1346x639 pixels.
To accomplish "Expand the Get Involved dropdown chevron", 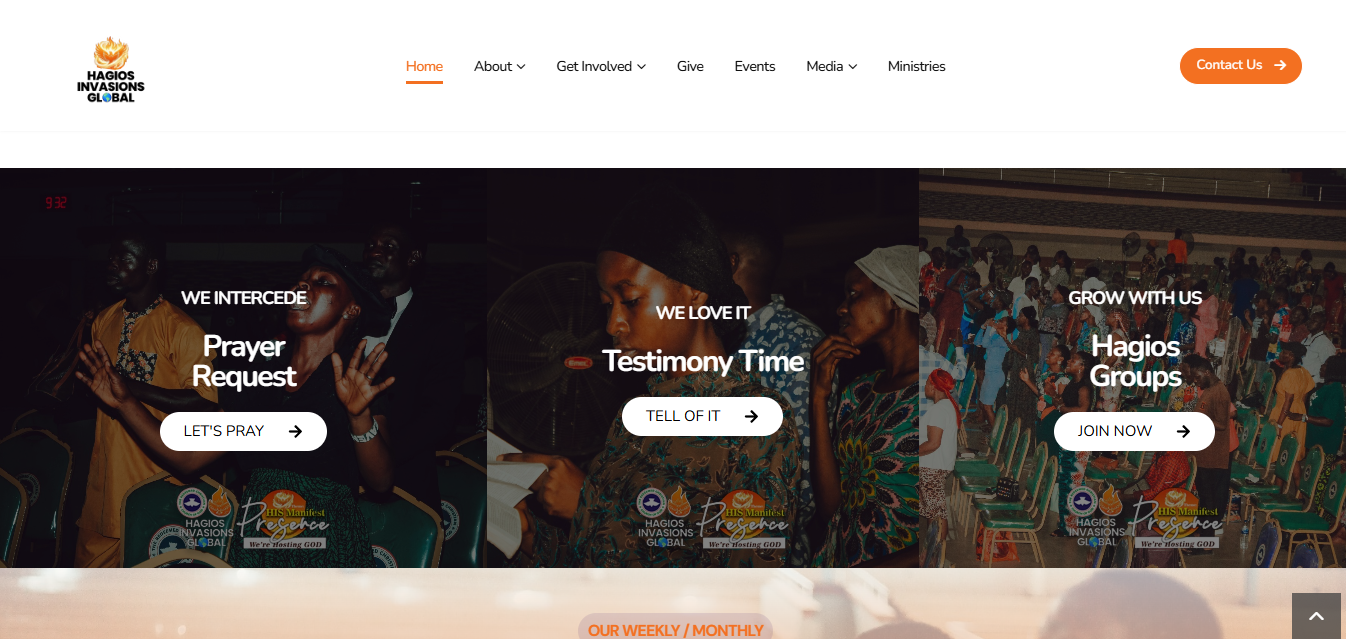I will point(641,67).
